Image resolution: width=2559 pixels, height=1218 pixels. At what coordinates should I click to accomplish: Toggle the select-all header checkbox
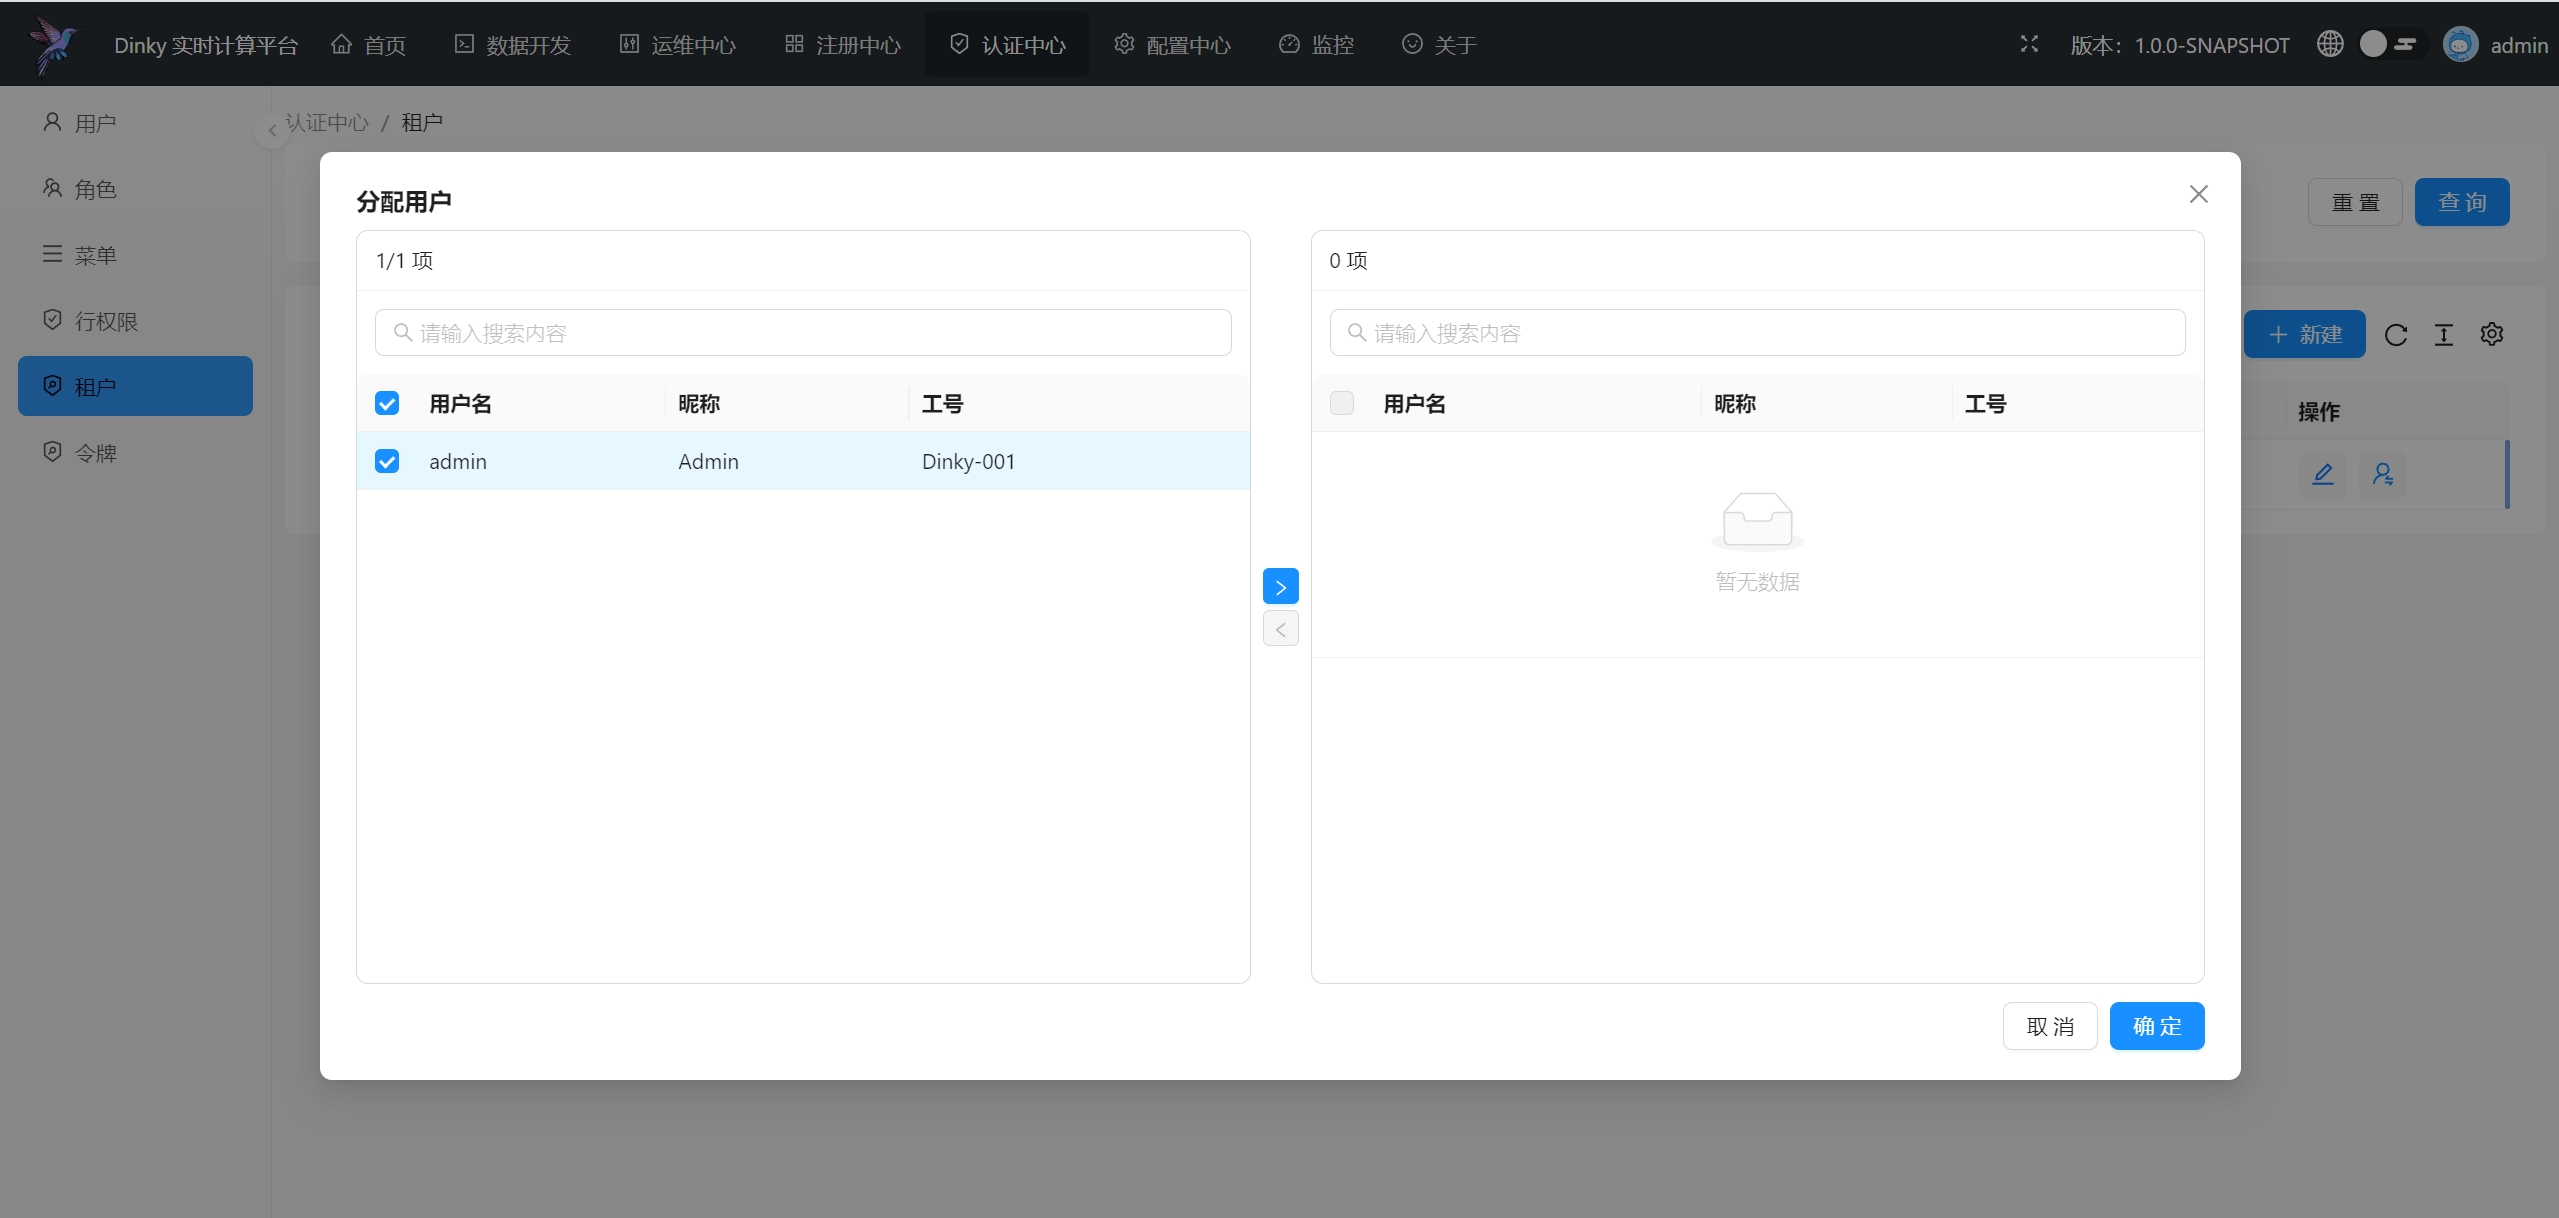[x=388, y=403]
